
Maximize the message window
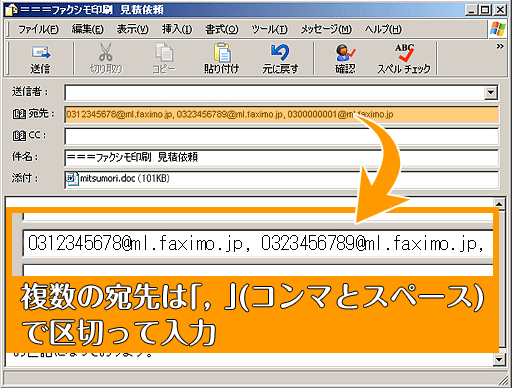pyautogui.click(x=485, y=10)
